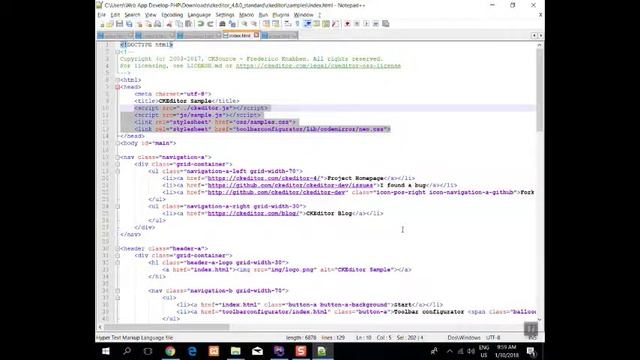This screenshot has height=360, width=640.
Task: Paste from clipboard using toolbar icon
Action: [x=188, y=24]
